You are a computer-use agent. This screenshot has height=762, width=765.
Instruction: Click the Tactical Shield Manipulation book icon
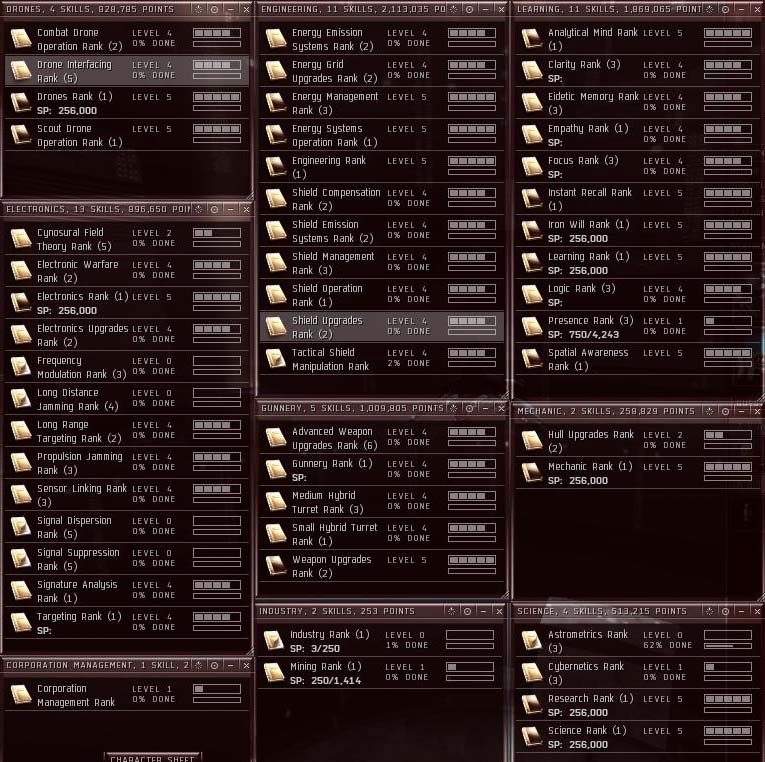click(276, 359)
